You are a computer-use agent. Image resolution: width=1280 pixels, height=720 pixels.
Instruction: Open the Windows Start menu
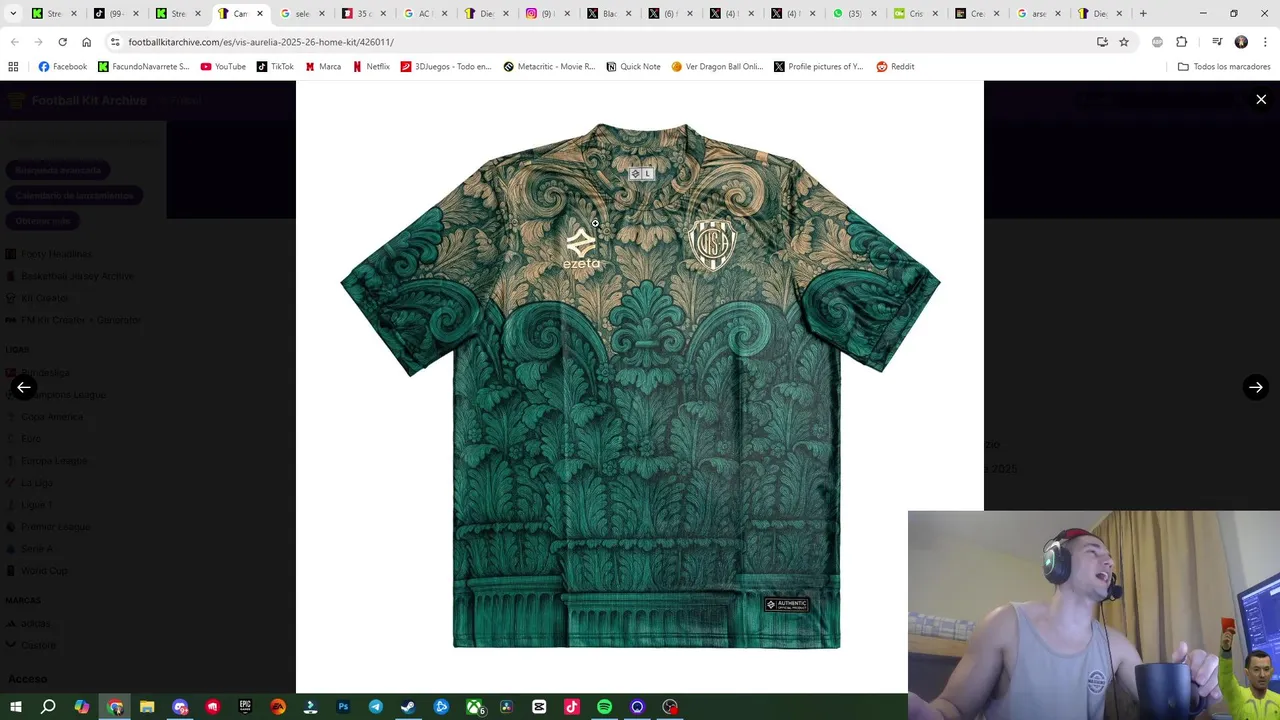point(16,707)
